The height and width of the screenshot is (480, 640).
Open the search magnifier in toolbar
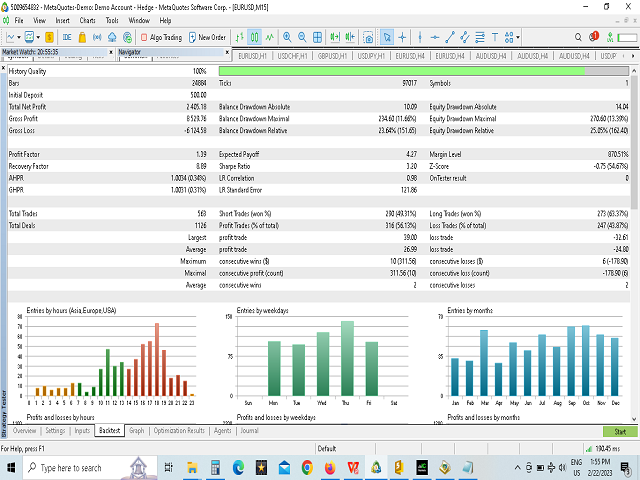click(578, 38)
